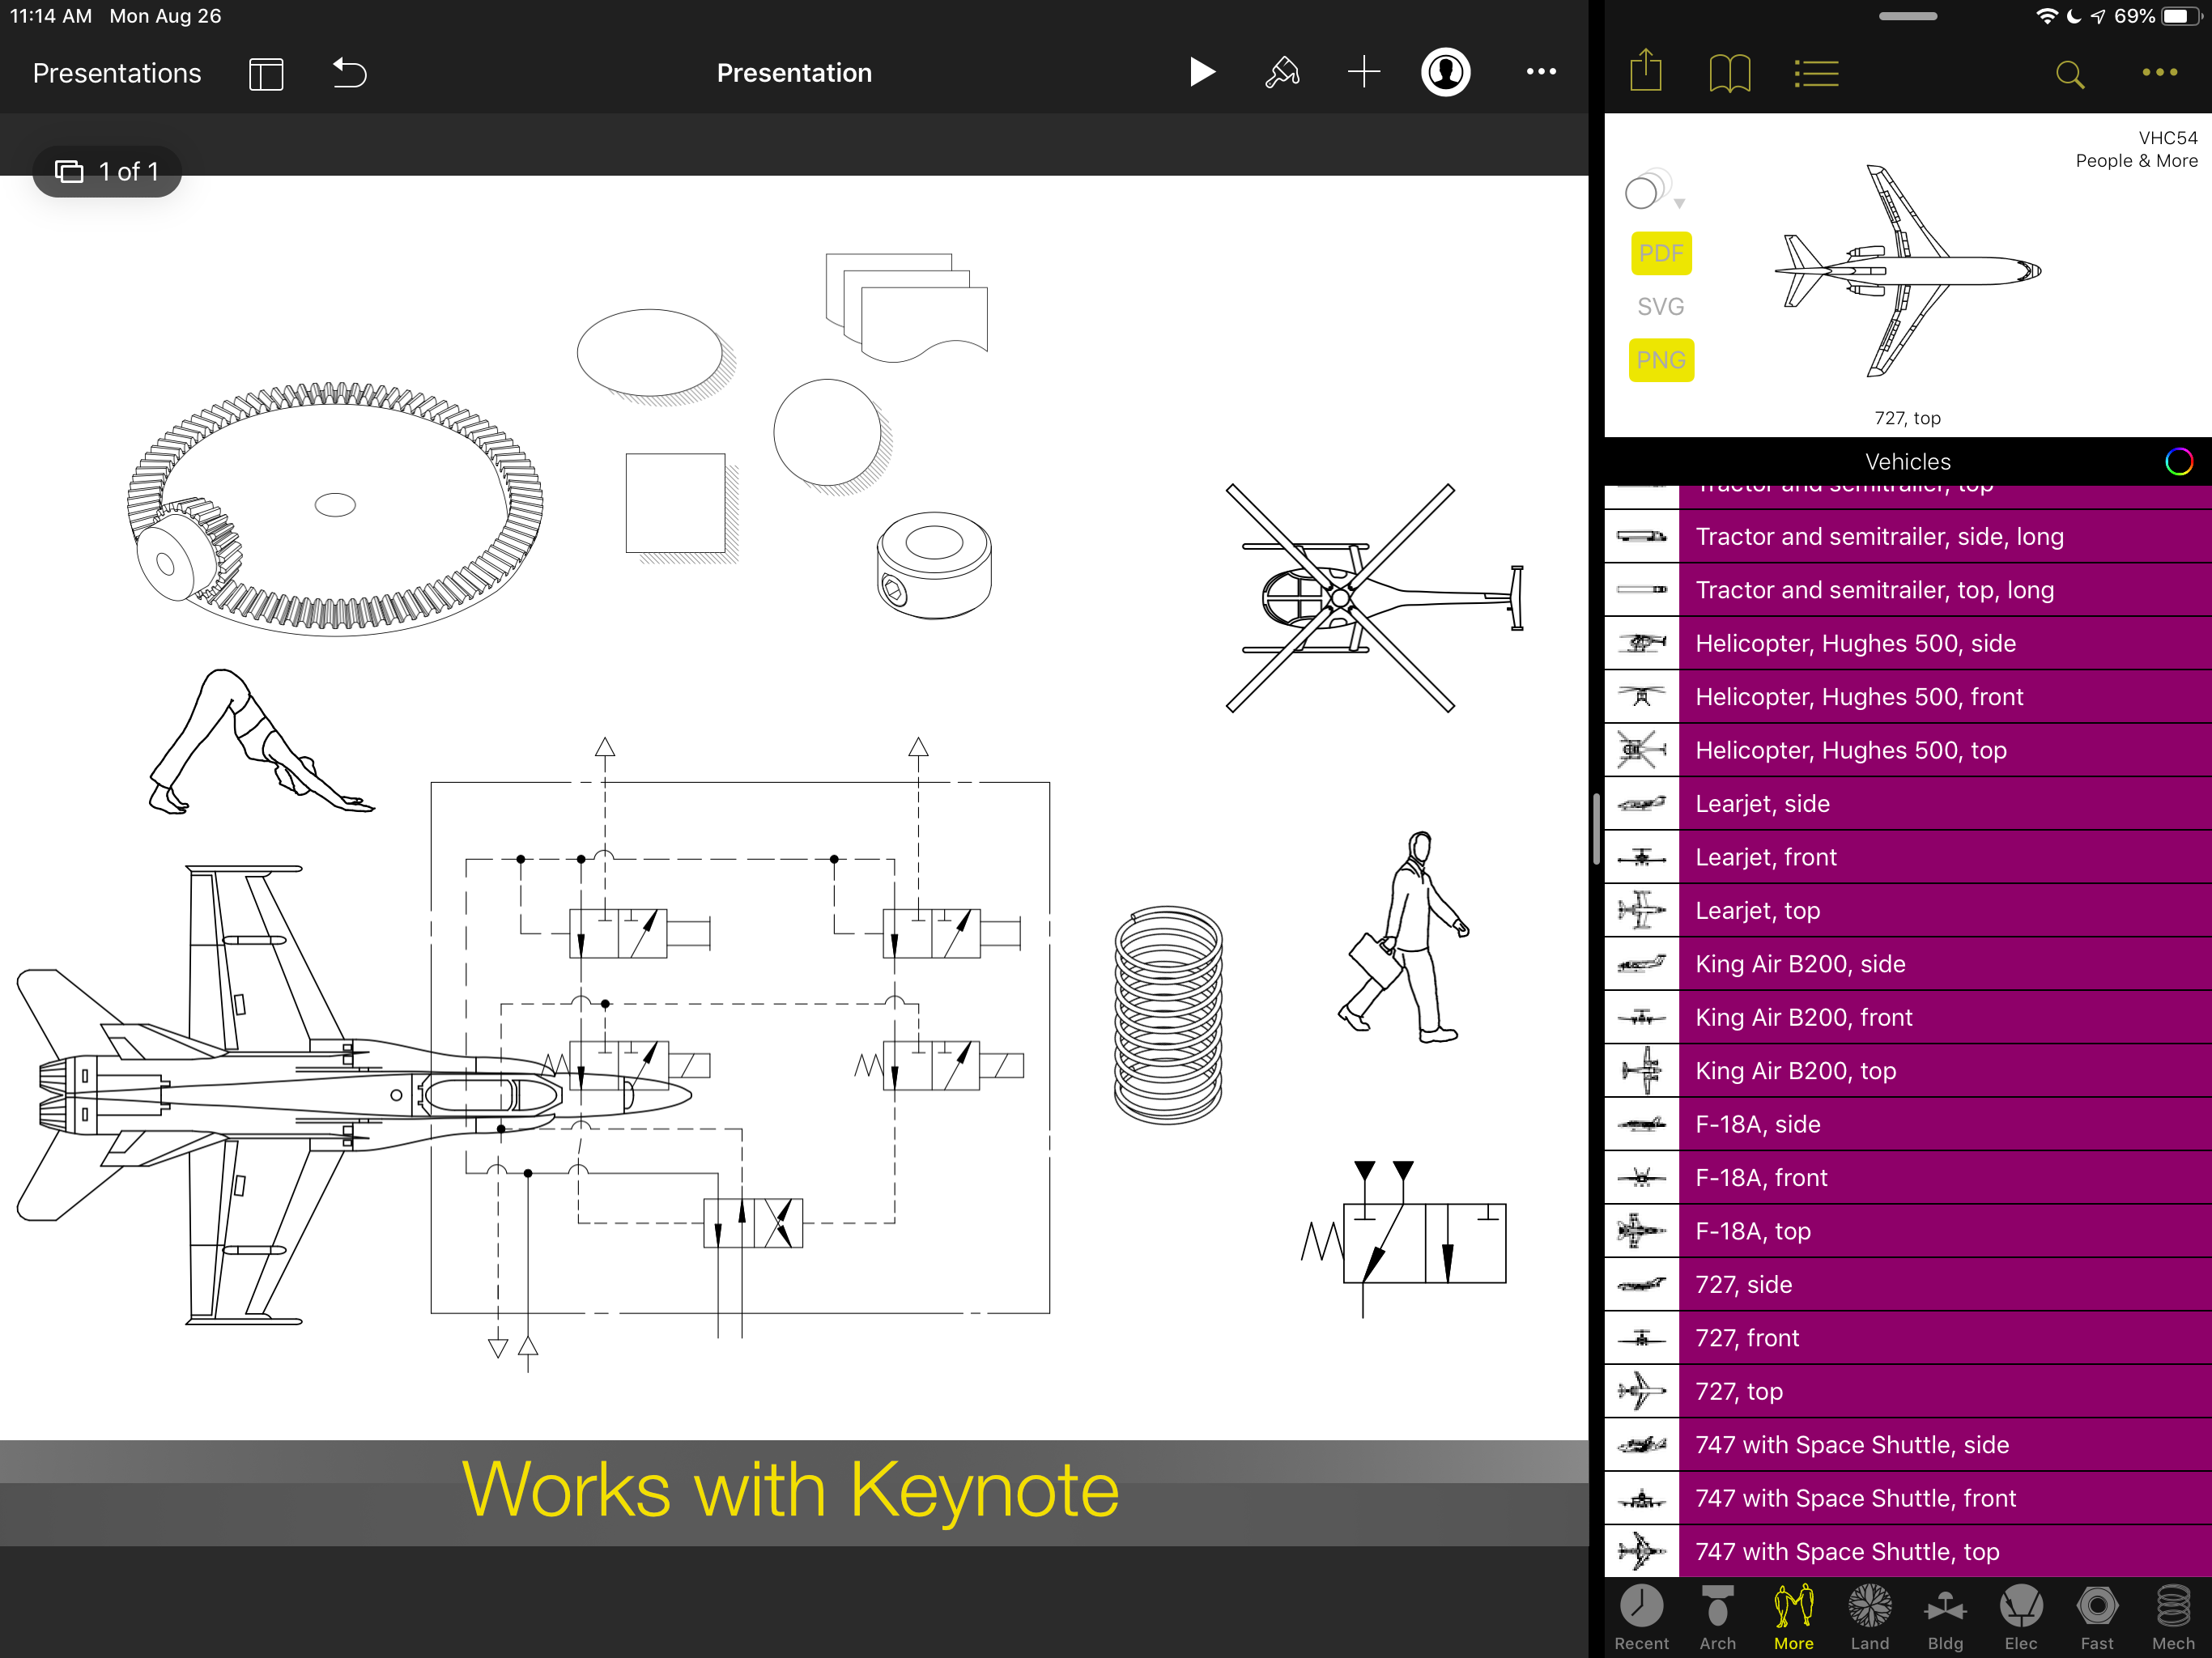2212x1658 pixels.
Task: Open the slide navigator view icon
Action: (266, 74)
